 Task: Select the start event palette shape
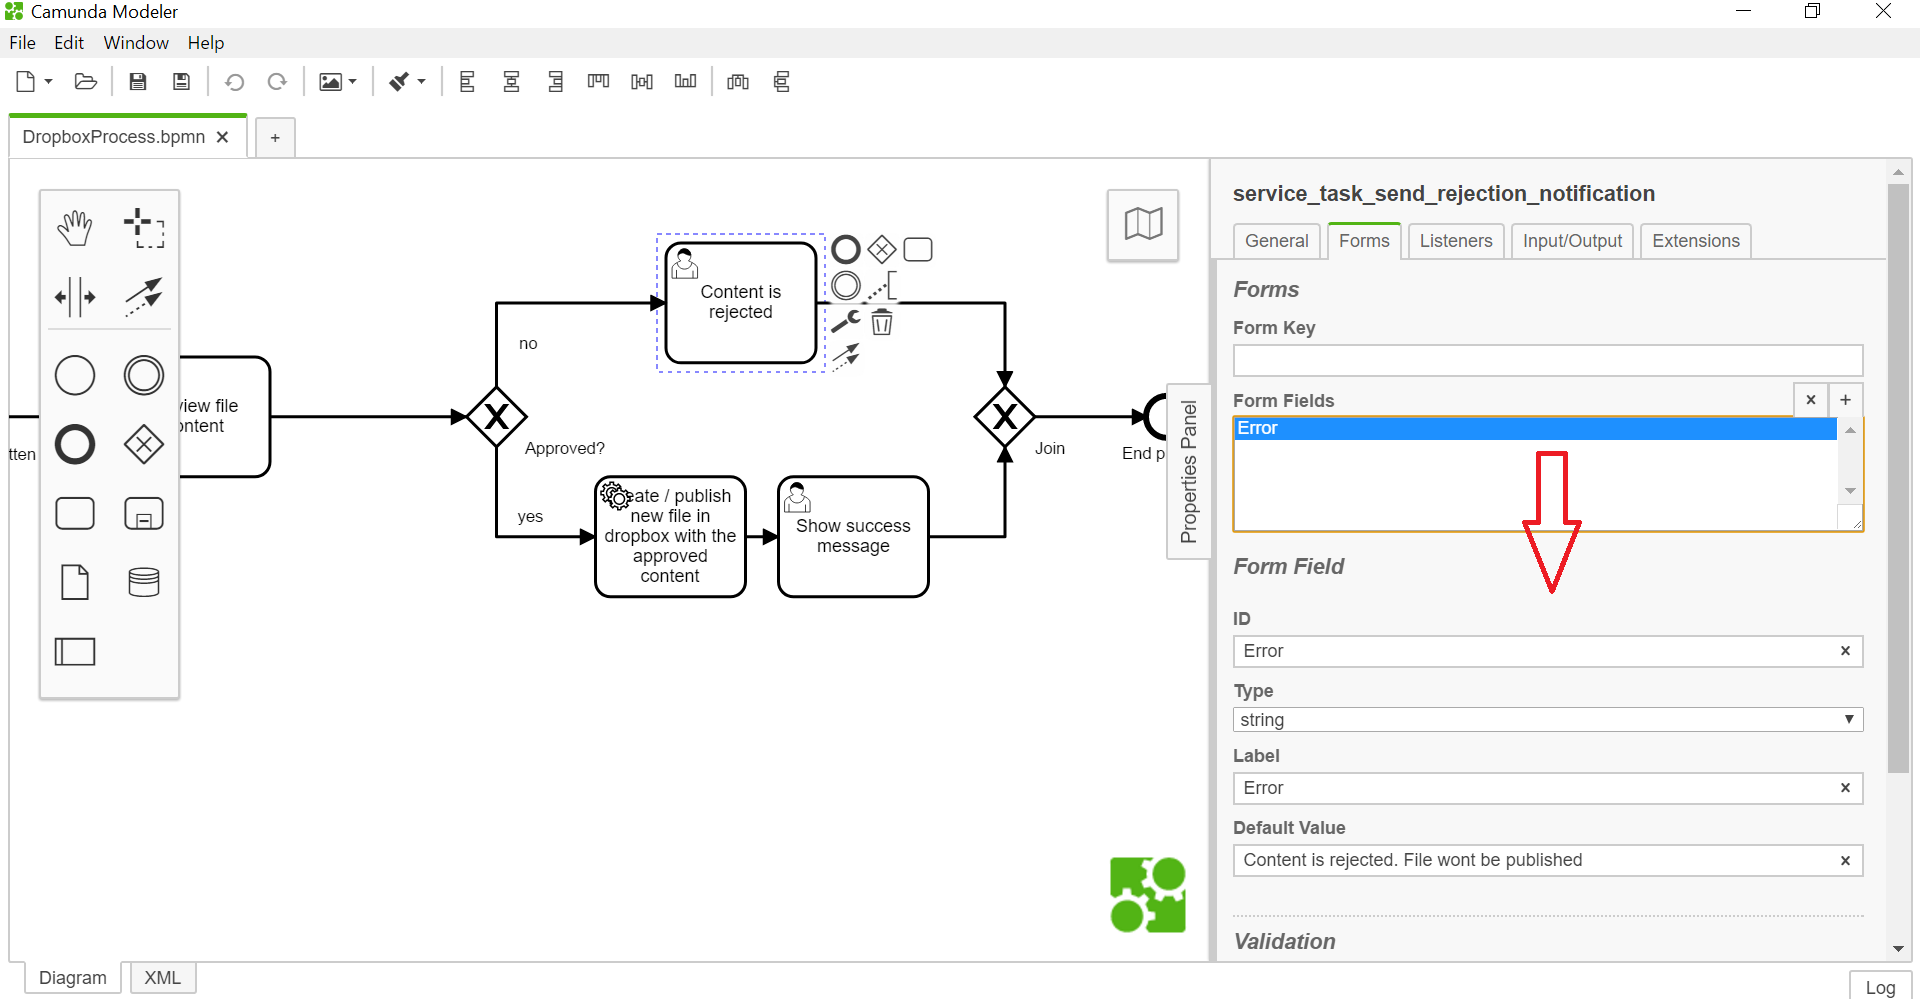click(75, 376)
